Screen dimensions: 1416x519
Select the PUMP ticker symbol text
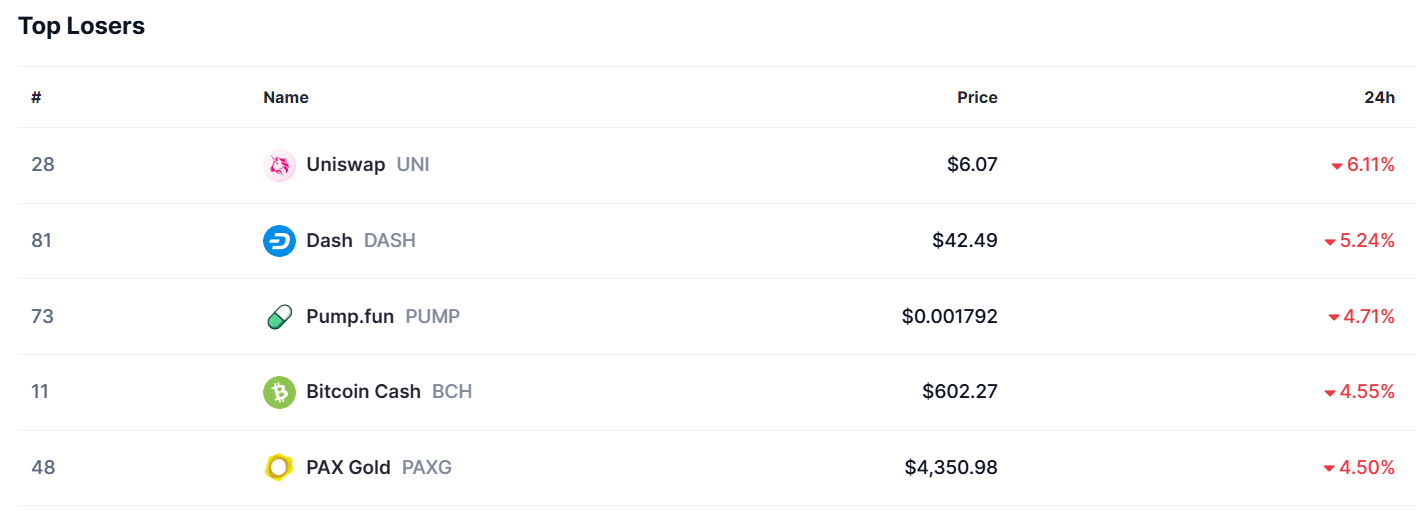[x=432, y=317]
